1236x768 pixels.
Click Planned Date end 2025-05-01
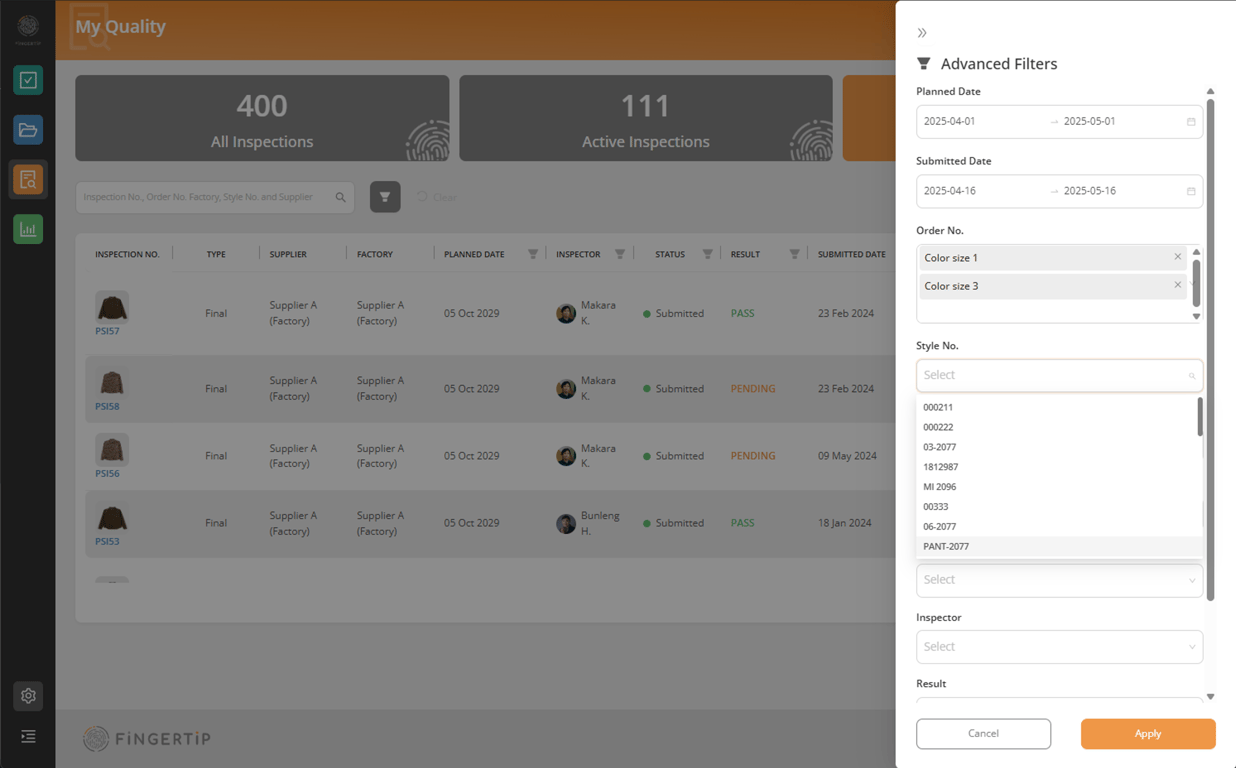pos(1089,121)
